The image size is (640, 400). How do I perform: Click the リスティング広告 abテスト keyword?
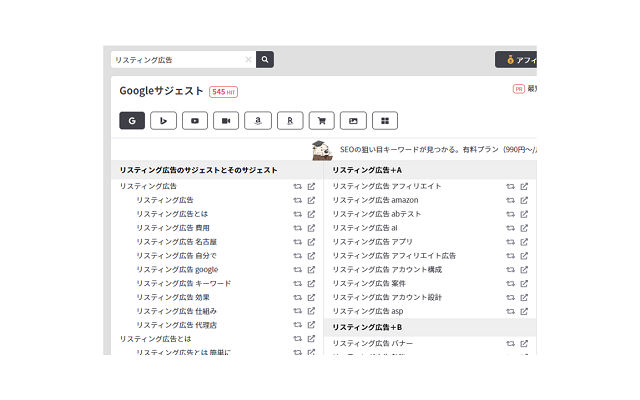point(377,214)
